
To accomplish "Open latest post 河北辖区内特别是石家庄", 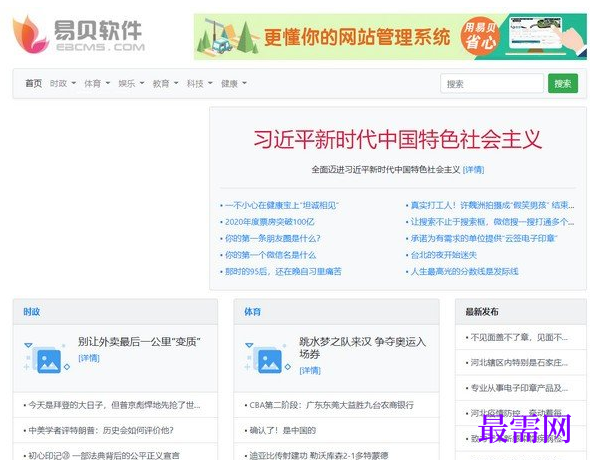I will (x=519, y=363).
